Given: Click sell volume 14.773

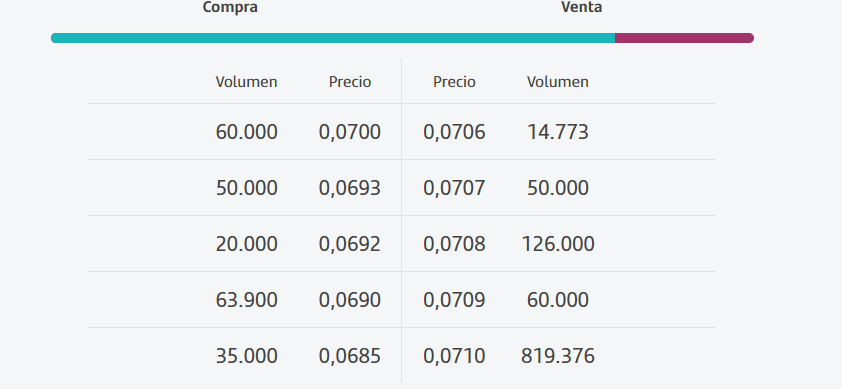Looking at the screenshot, I should (x=557, y=132).
